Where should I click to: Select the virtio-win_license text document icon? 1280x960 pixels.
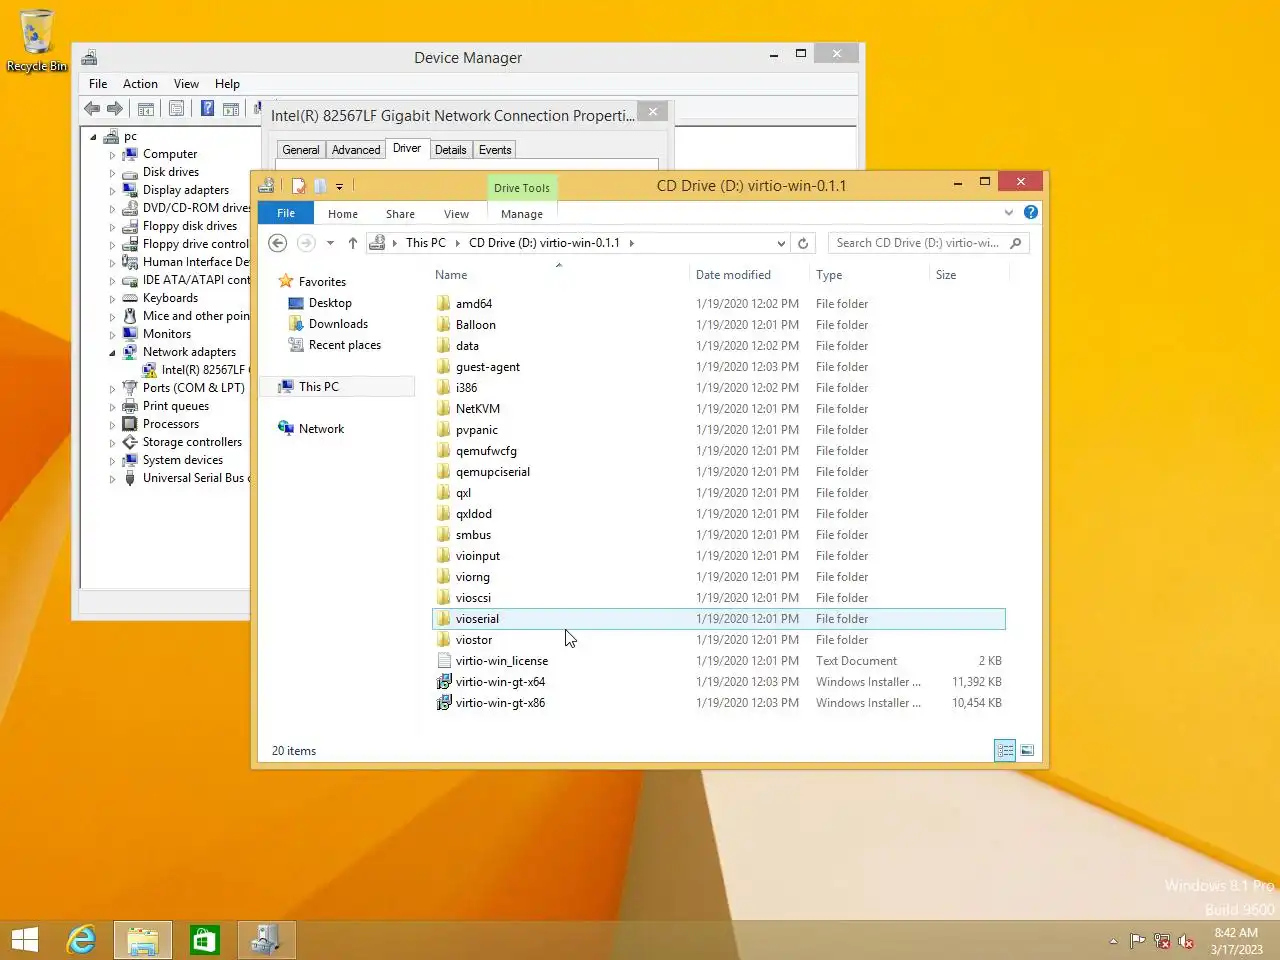coord(444,661)
